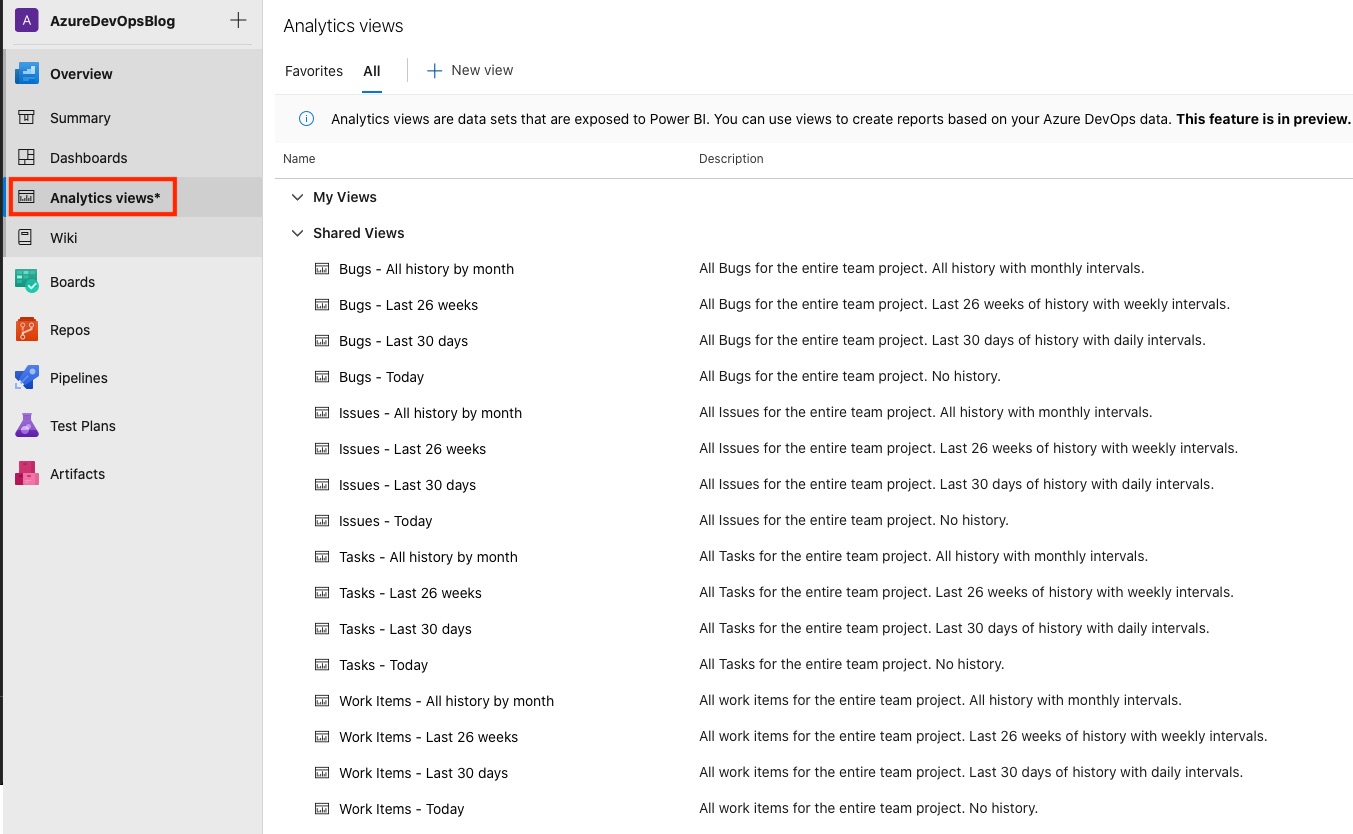Click the Boards hub icon
The width and height of the screenshot is (1353, 834).
click(x=26, y=281)
